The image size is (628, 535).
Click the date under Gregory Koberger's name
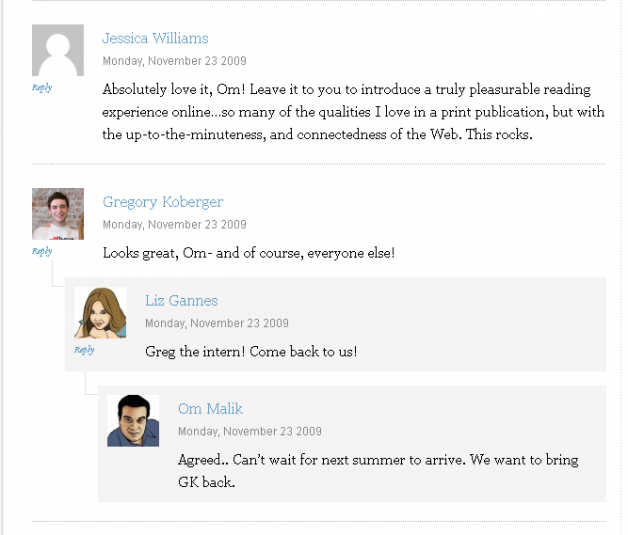click(174, 225)
